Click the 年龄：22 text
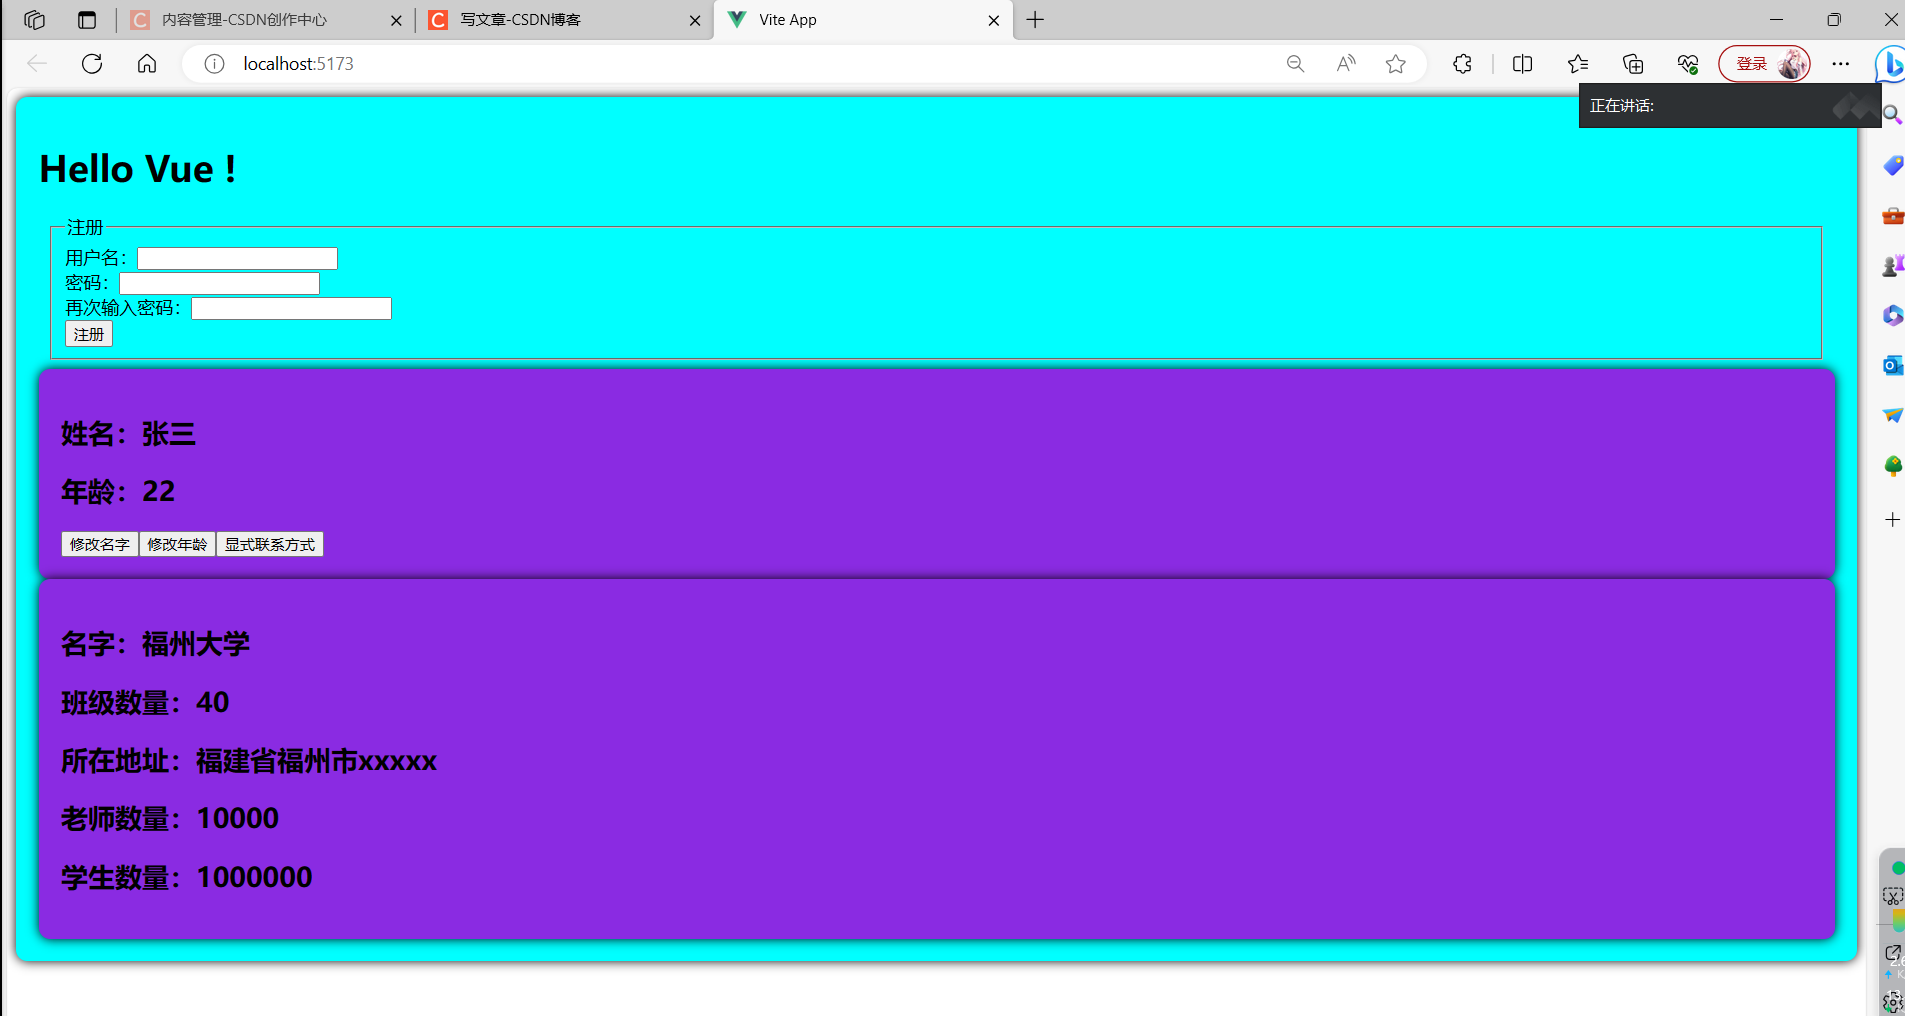 pyautogui.click(x=118, y=492)
